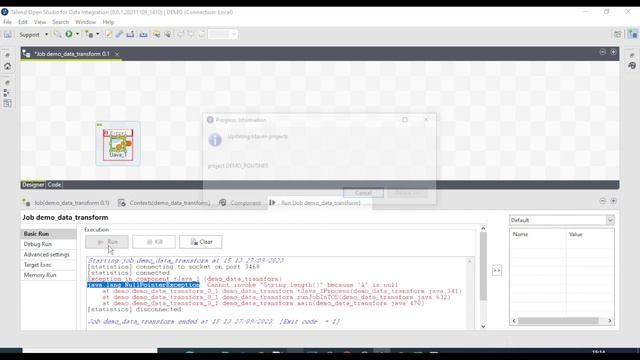640x360 pixels.
Task: Open the Job(demo_data_transform 0.1) view tab
Action: [x=66, y=203]
